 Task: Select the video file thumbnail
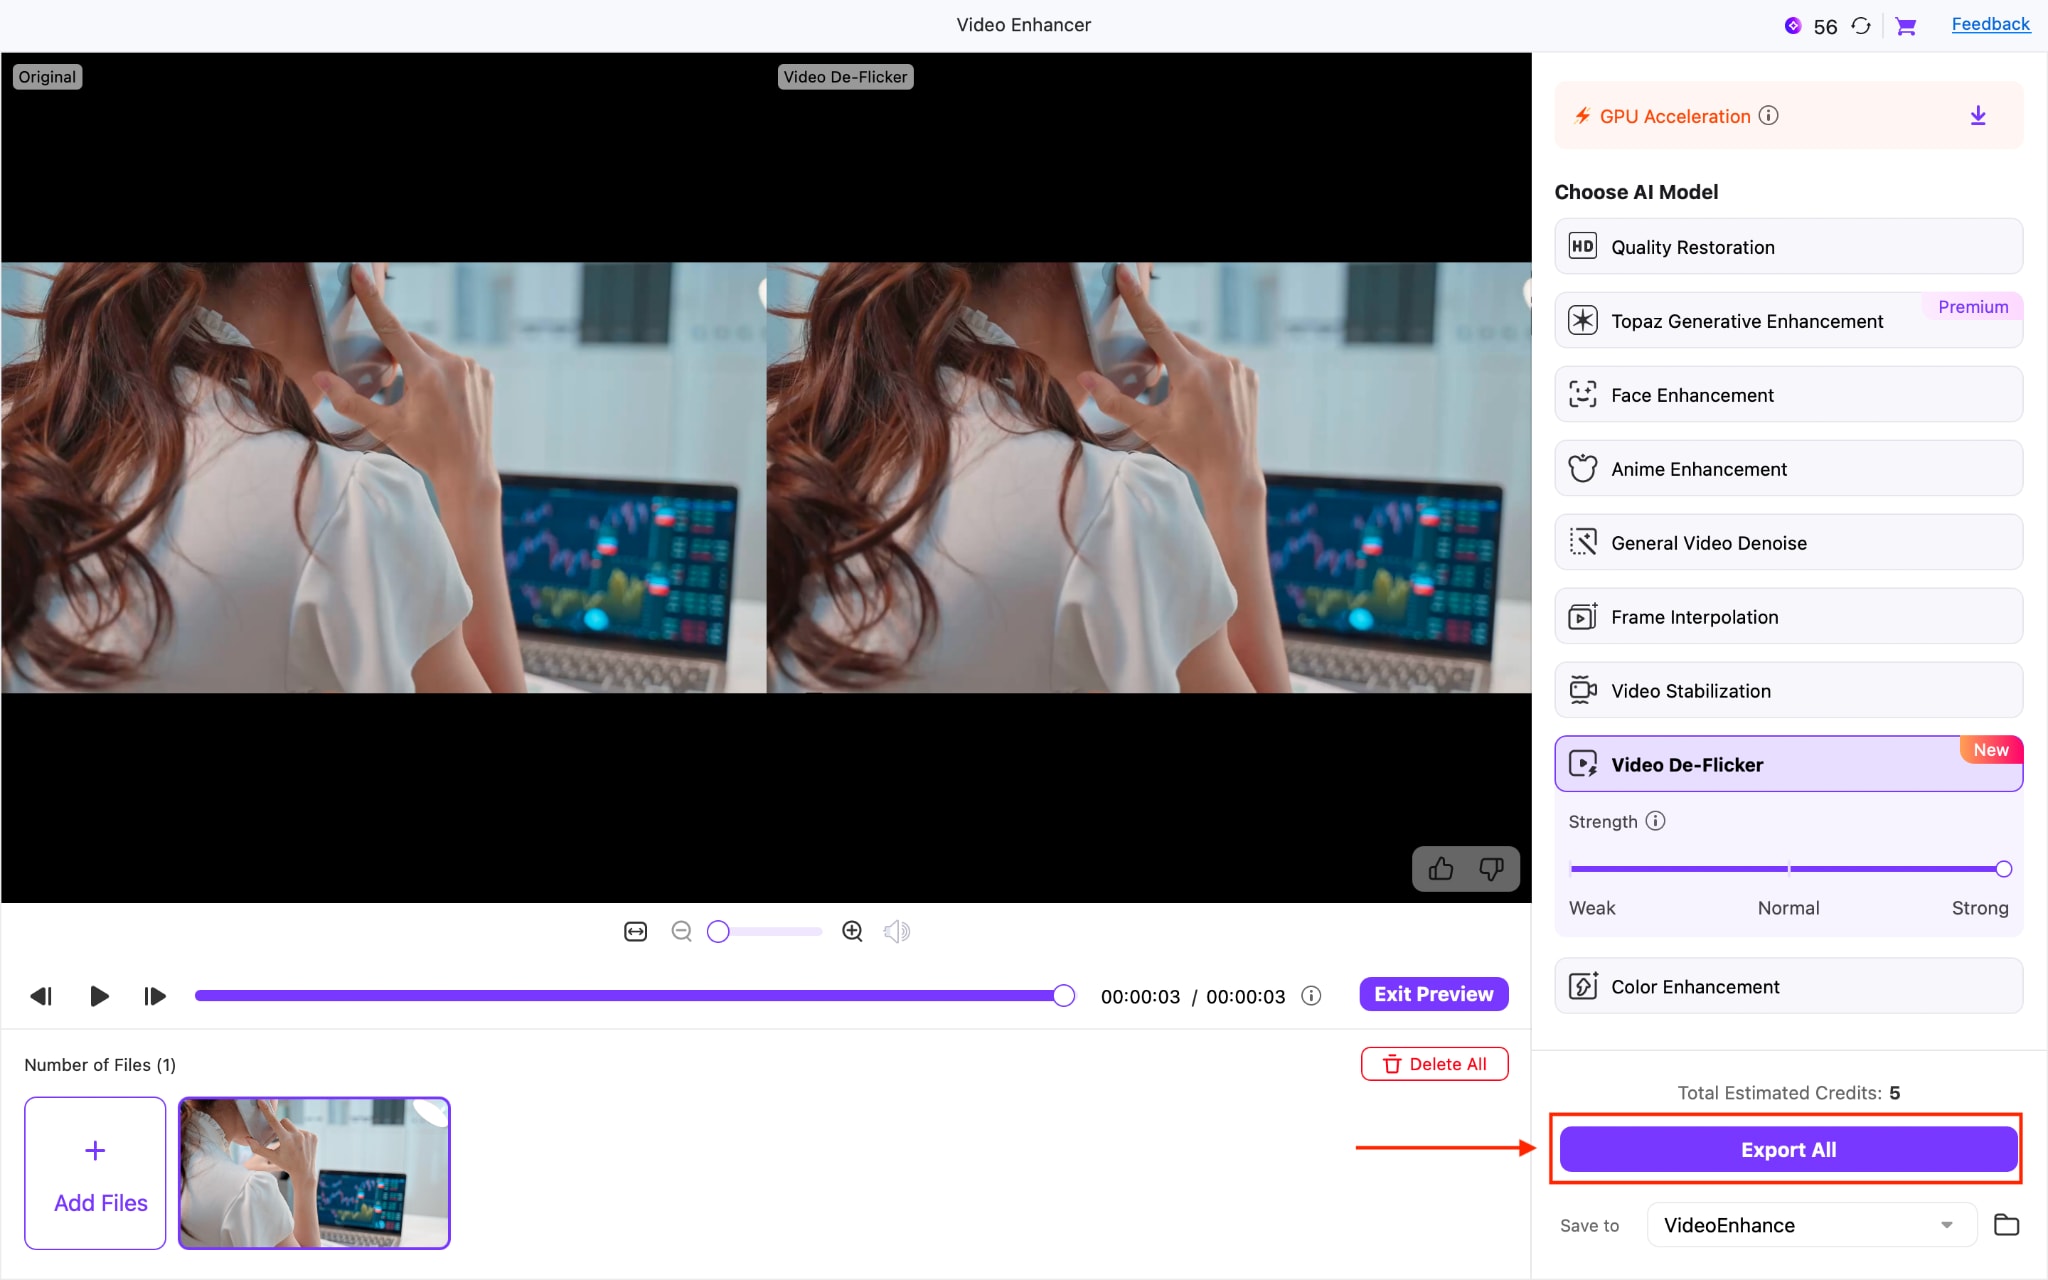coord(314,1173)
